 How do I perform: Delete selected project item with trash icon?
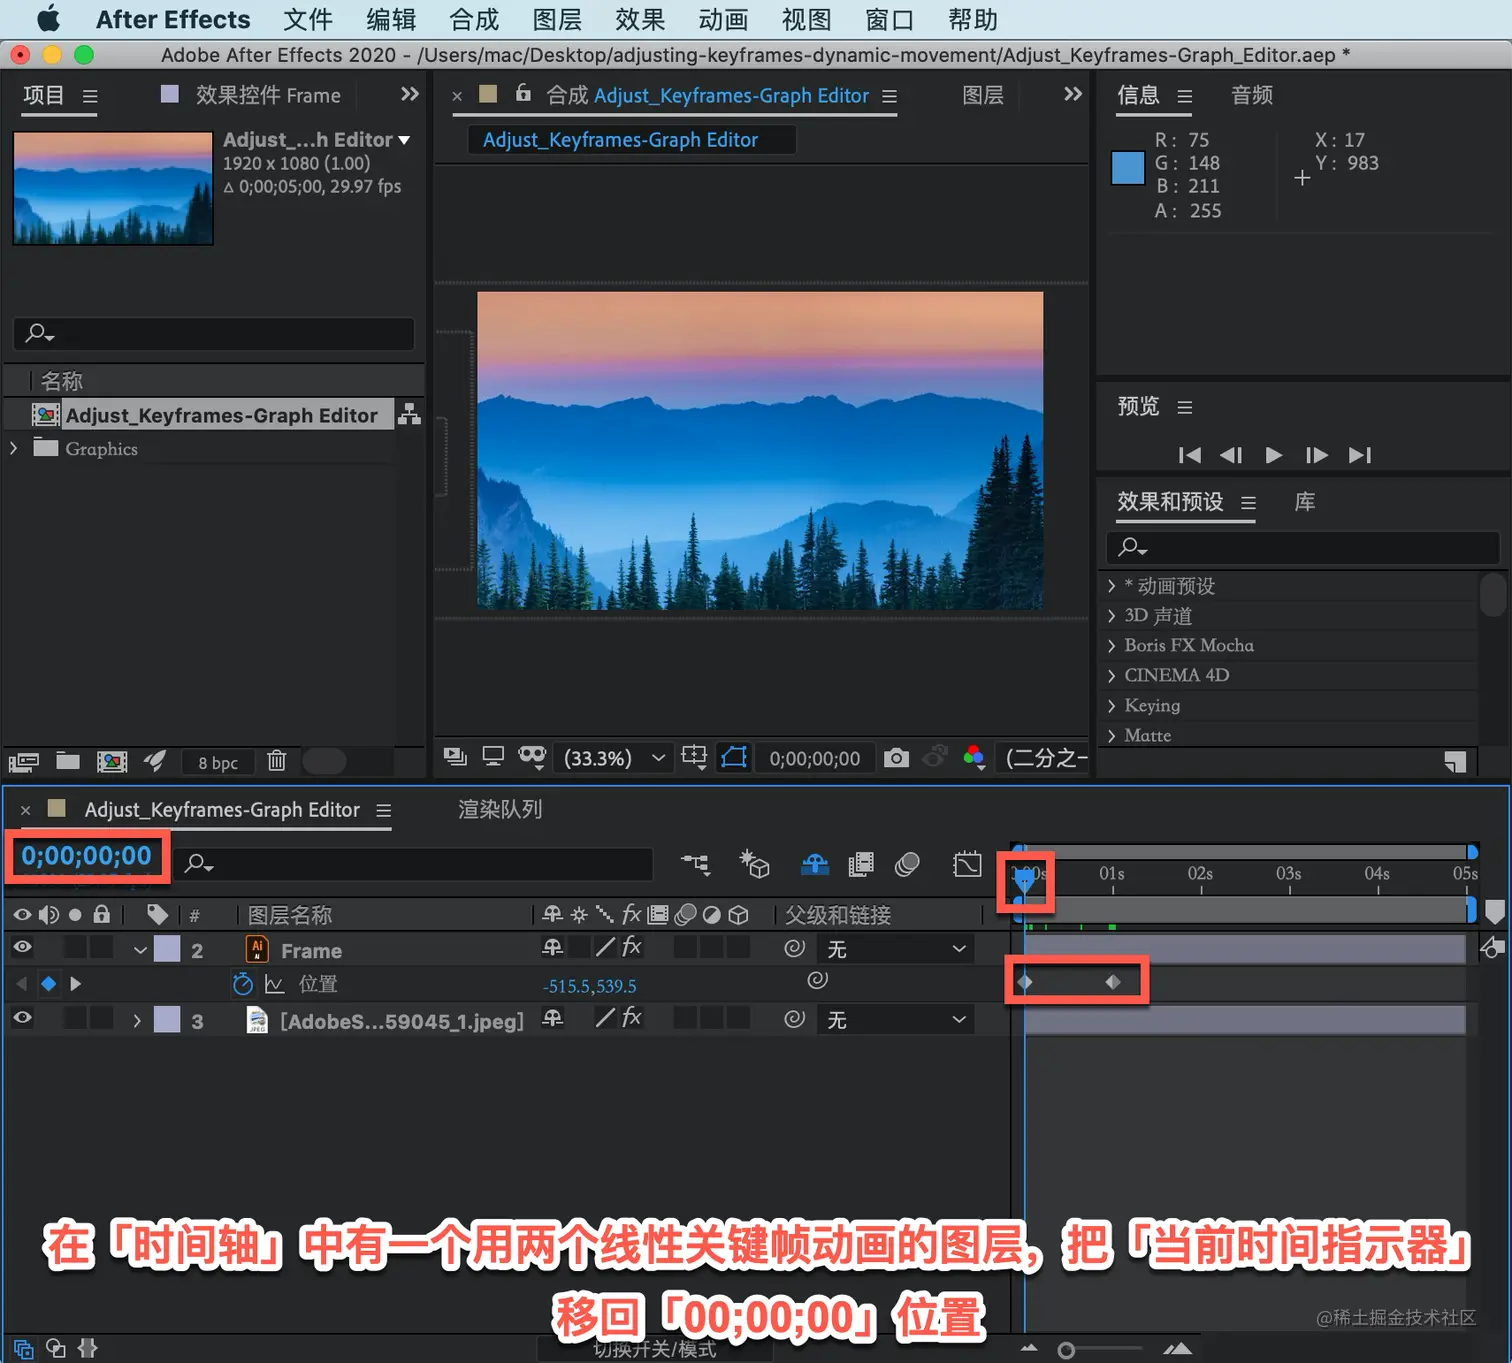pyautogui.click(x=277, y=761)
